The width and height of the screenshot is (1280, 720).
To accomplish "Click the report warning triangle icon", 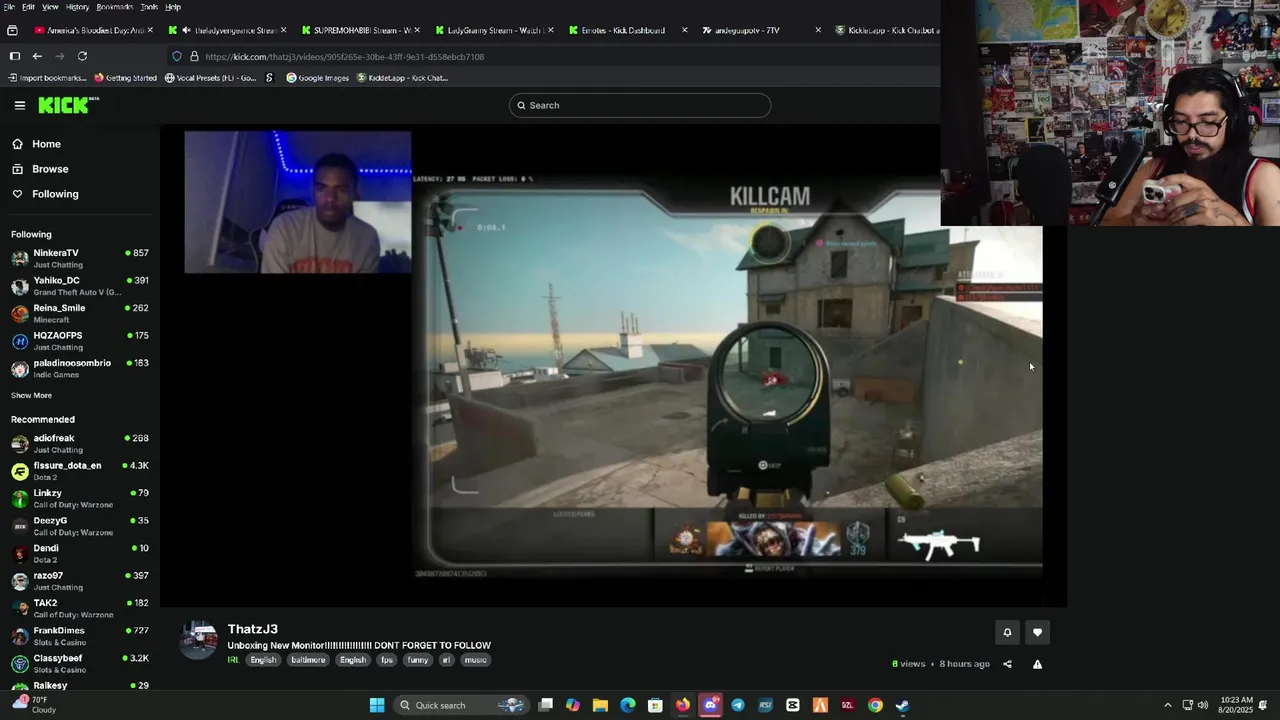I will 1037,664.
